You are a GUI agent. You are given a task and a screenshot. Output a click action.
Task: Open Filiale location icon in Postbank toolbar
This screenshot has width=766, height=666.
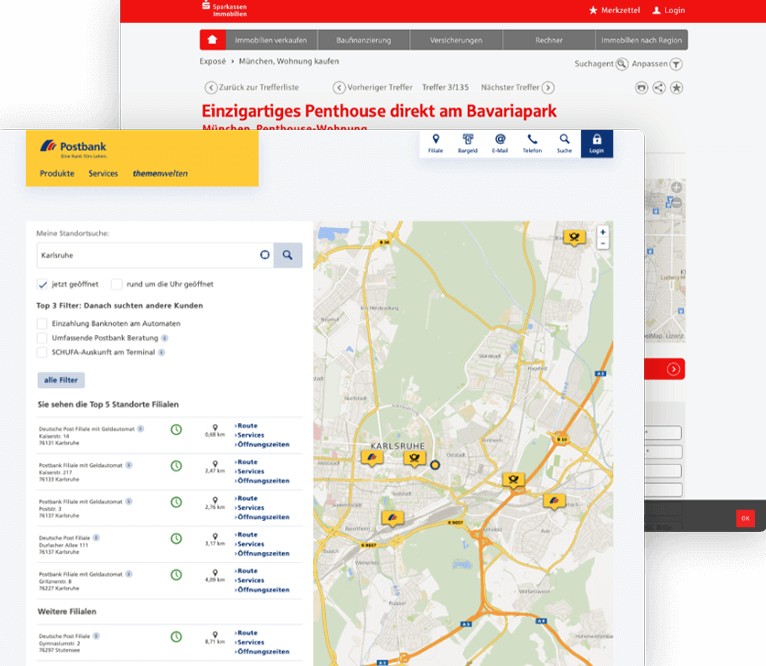435,144
